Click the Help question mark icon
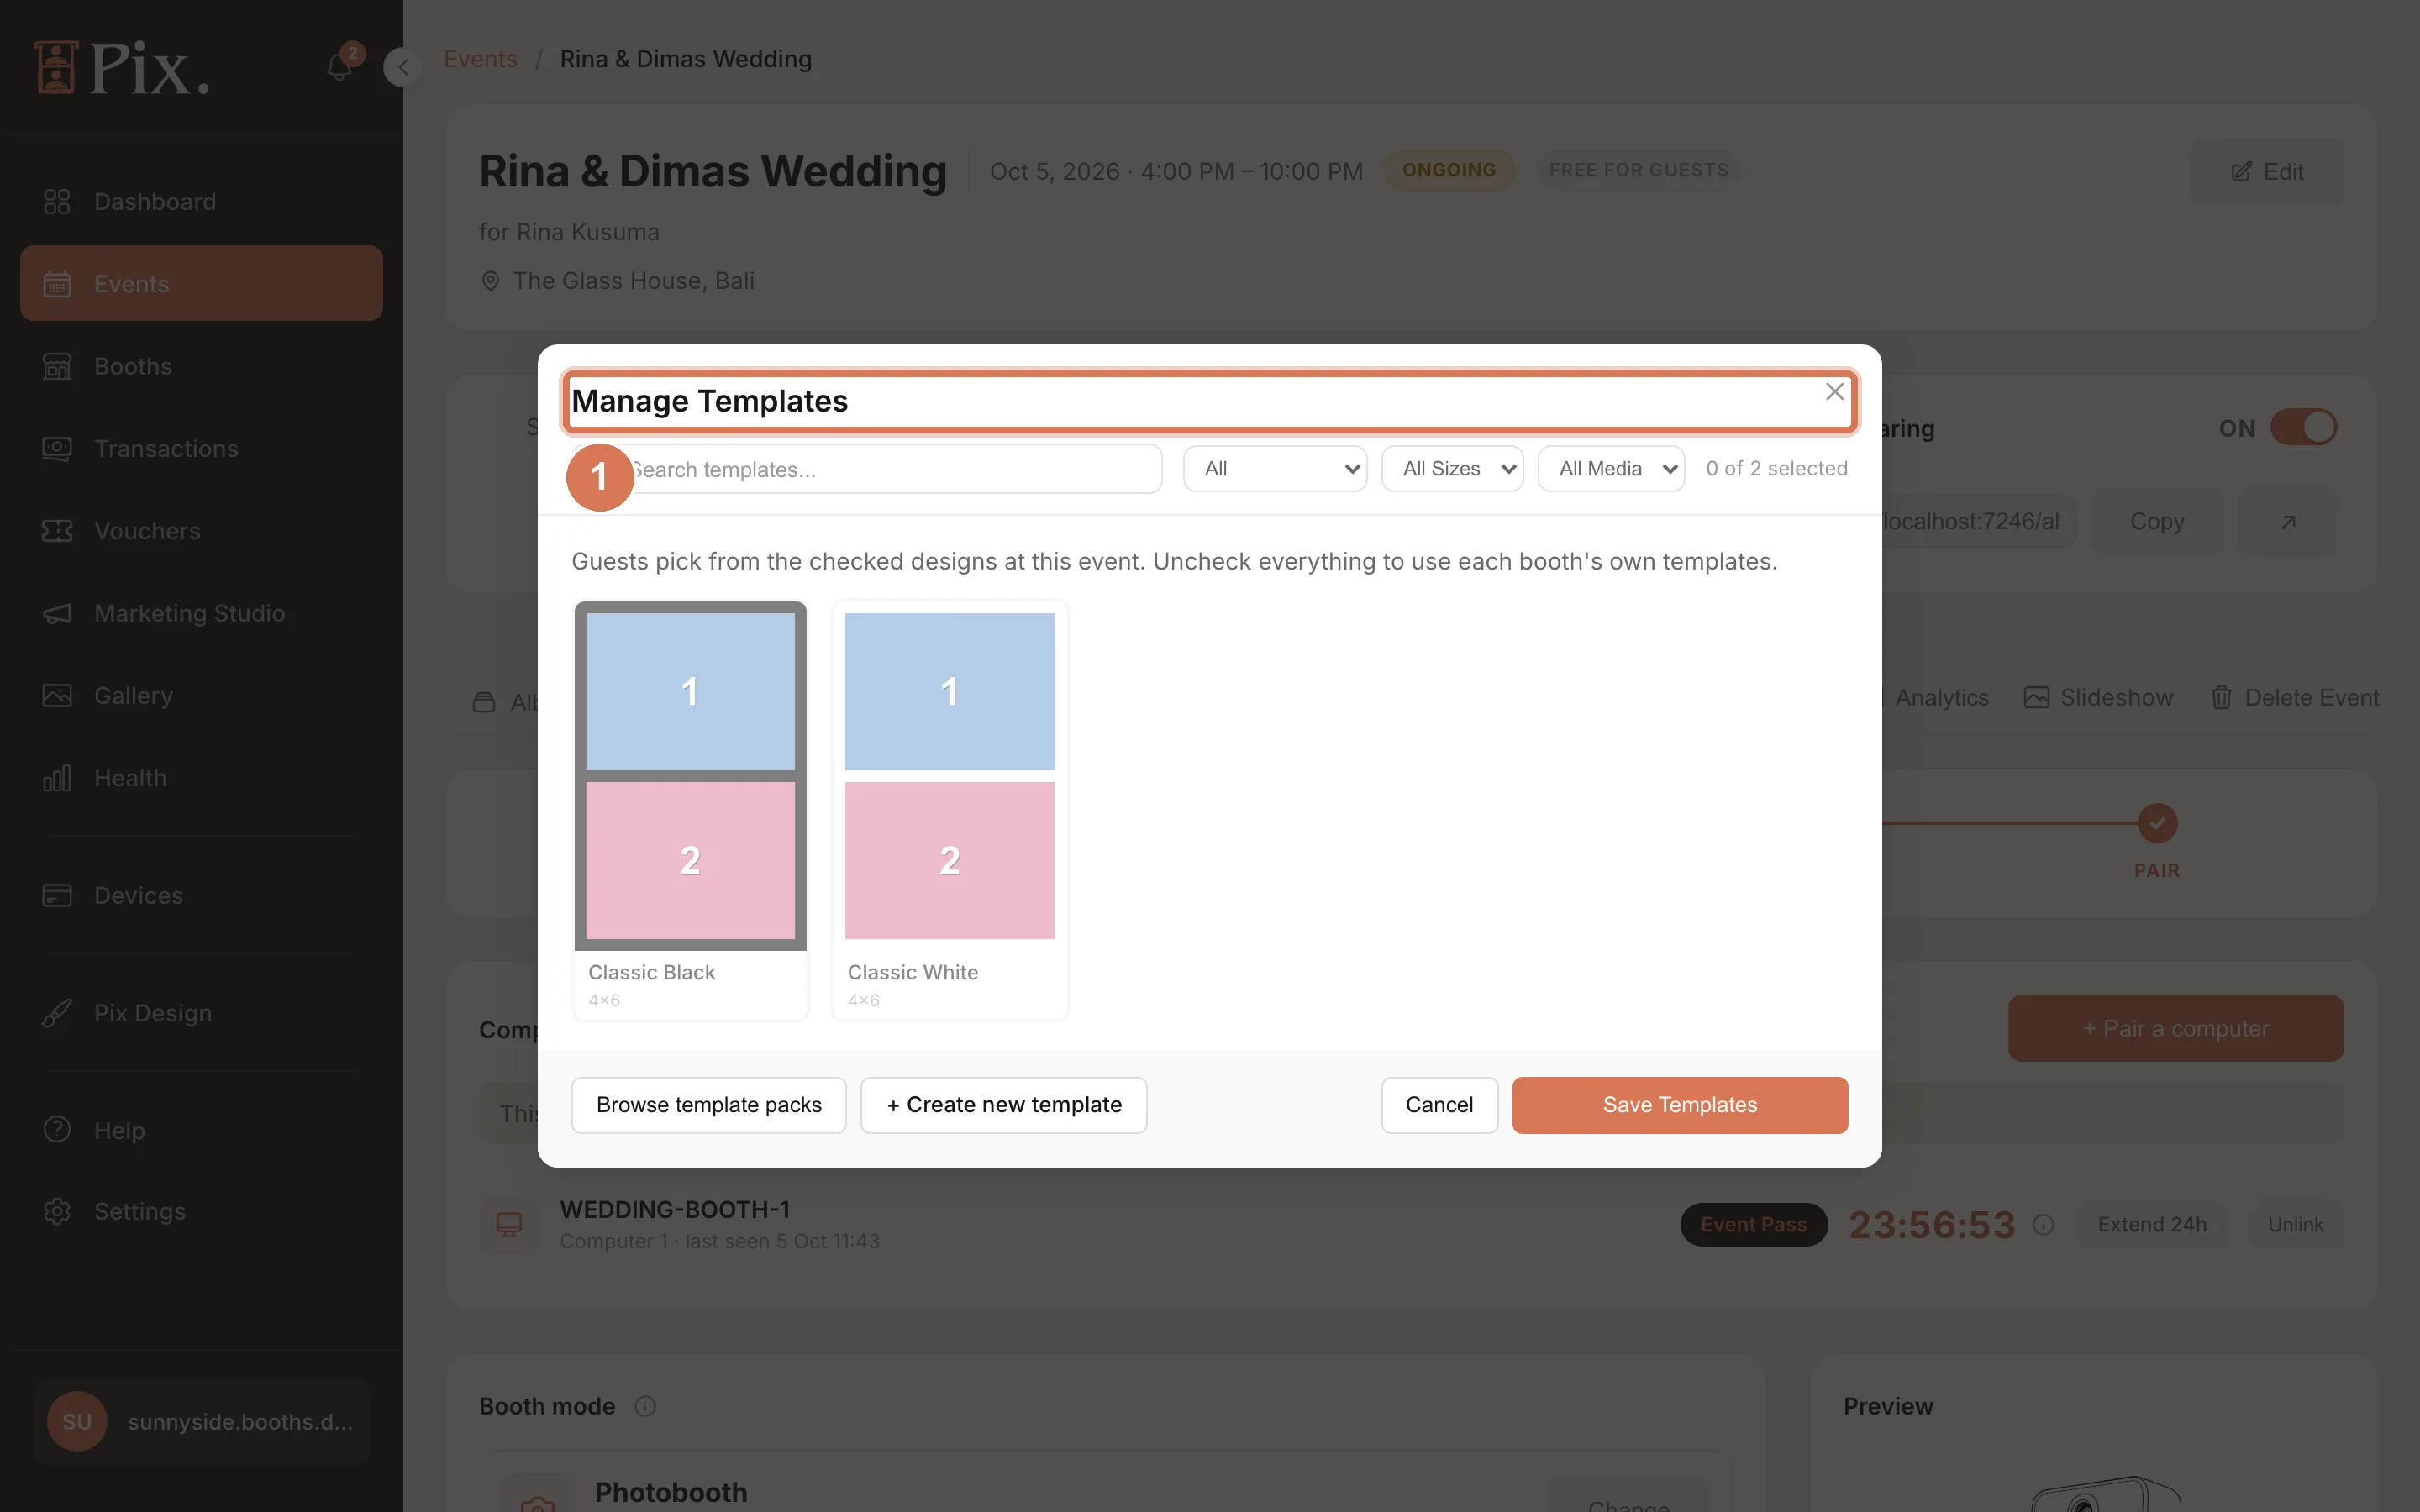Screen dimensions: 2420x1512 57,1130
